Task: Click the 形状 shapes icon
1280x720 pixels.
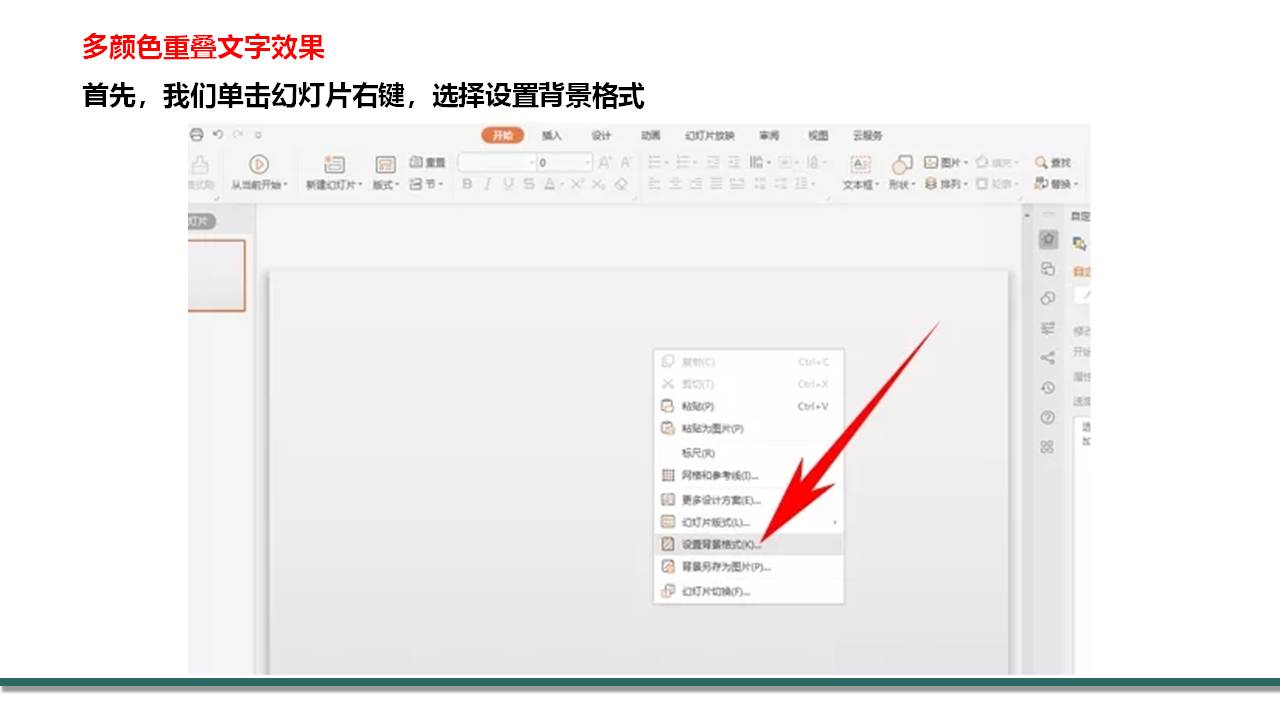Action: tap(902, 165)
